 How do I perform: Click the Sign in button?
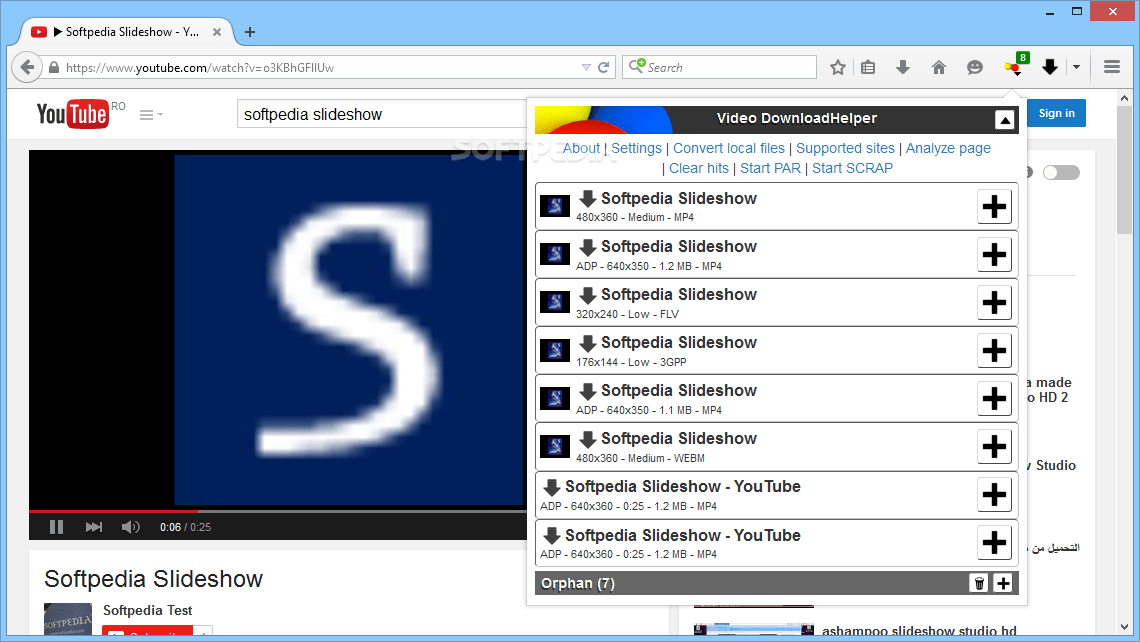coord(1056,113)
